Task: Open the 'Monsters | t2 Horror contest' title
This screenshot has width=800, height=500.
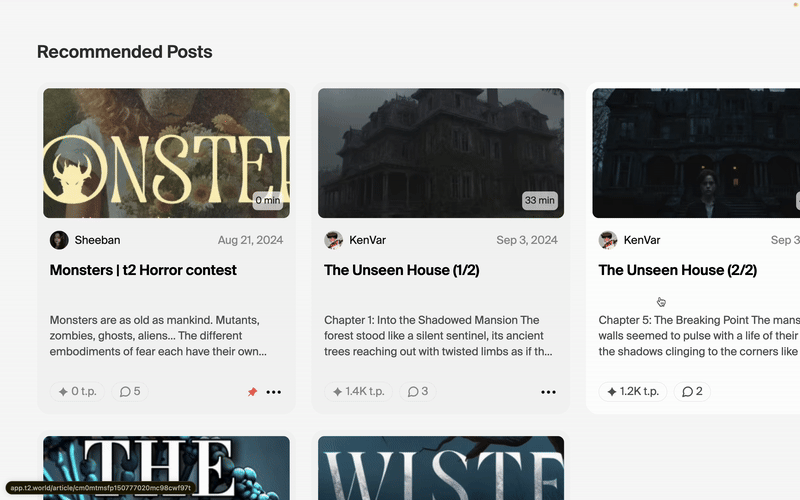Action: click(143, 270)
